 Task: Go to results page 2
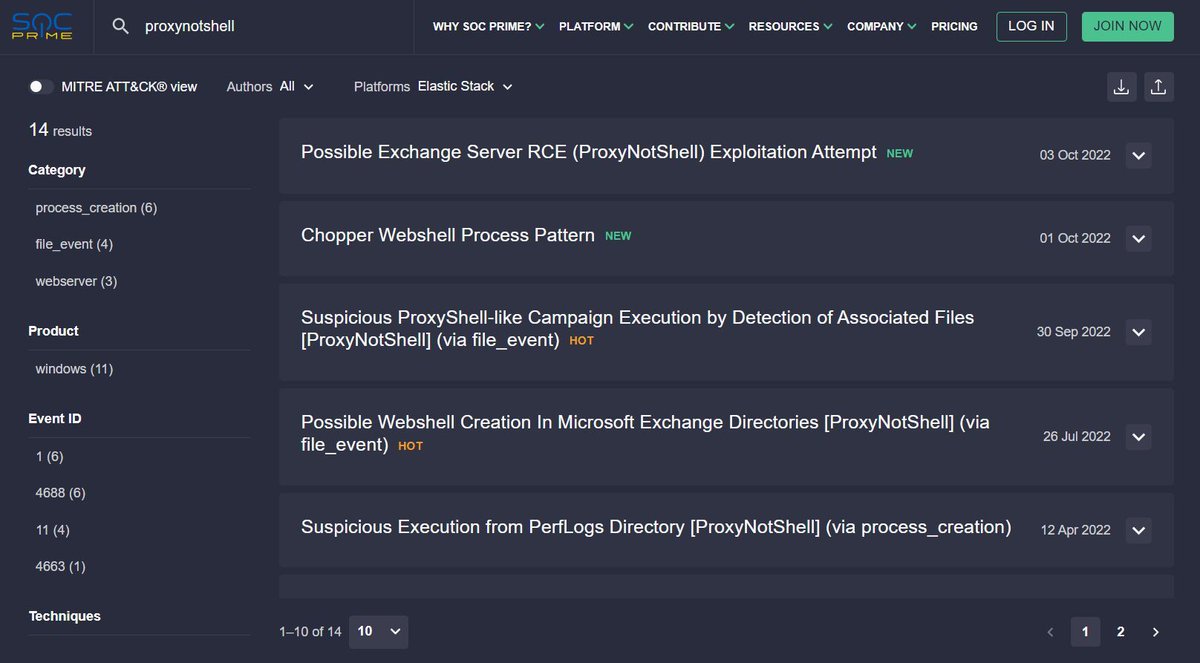pyautogui.click(x=1121, y=632)
